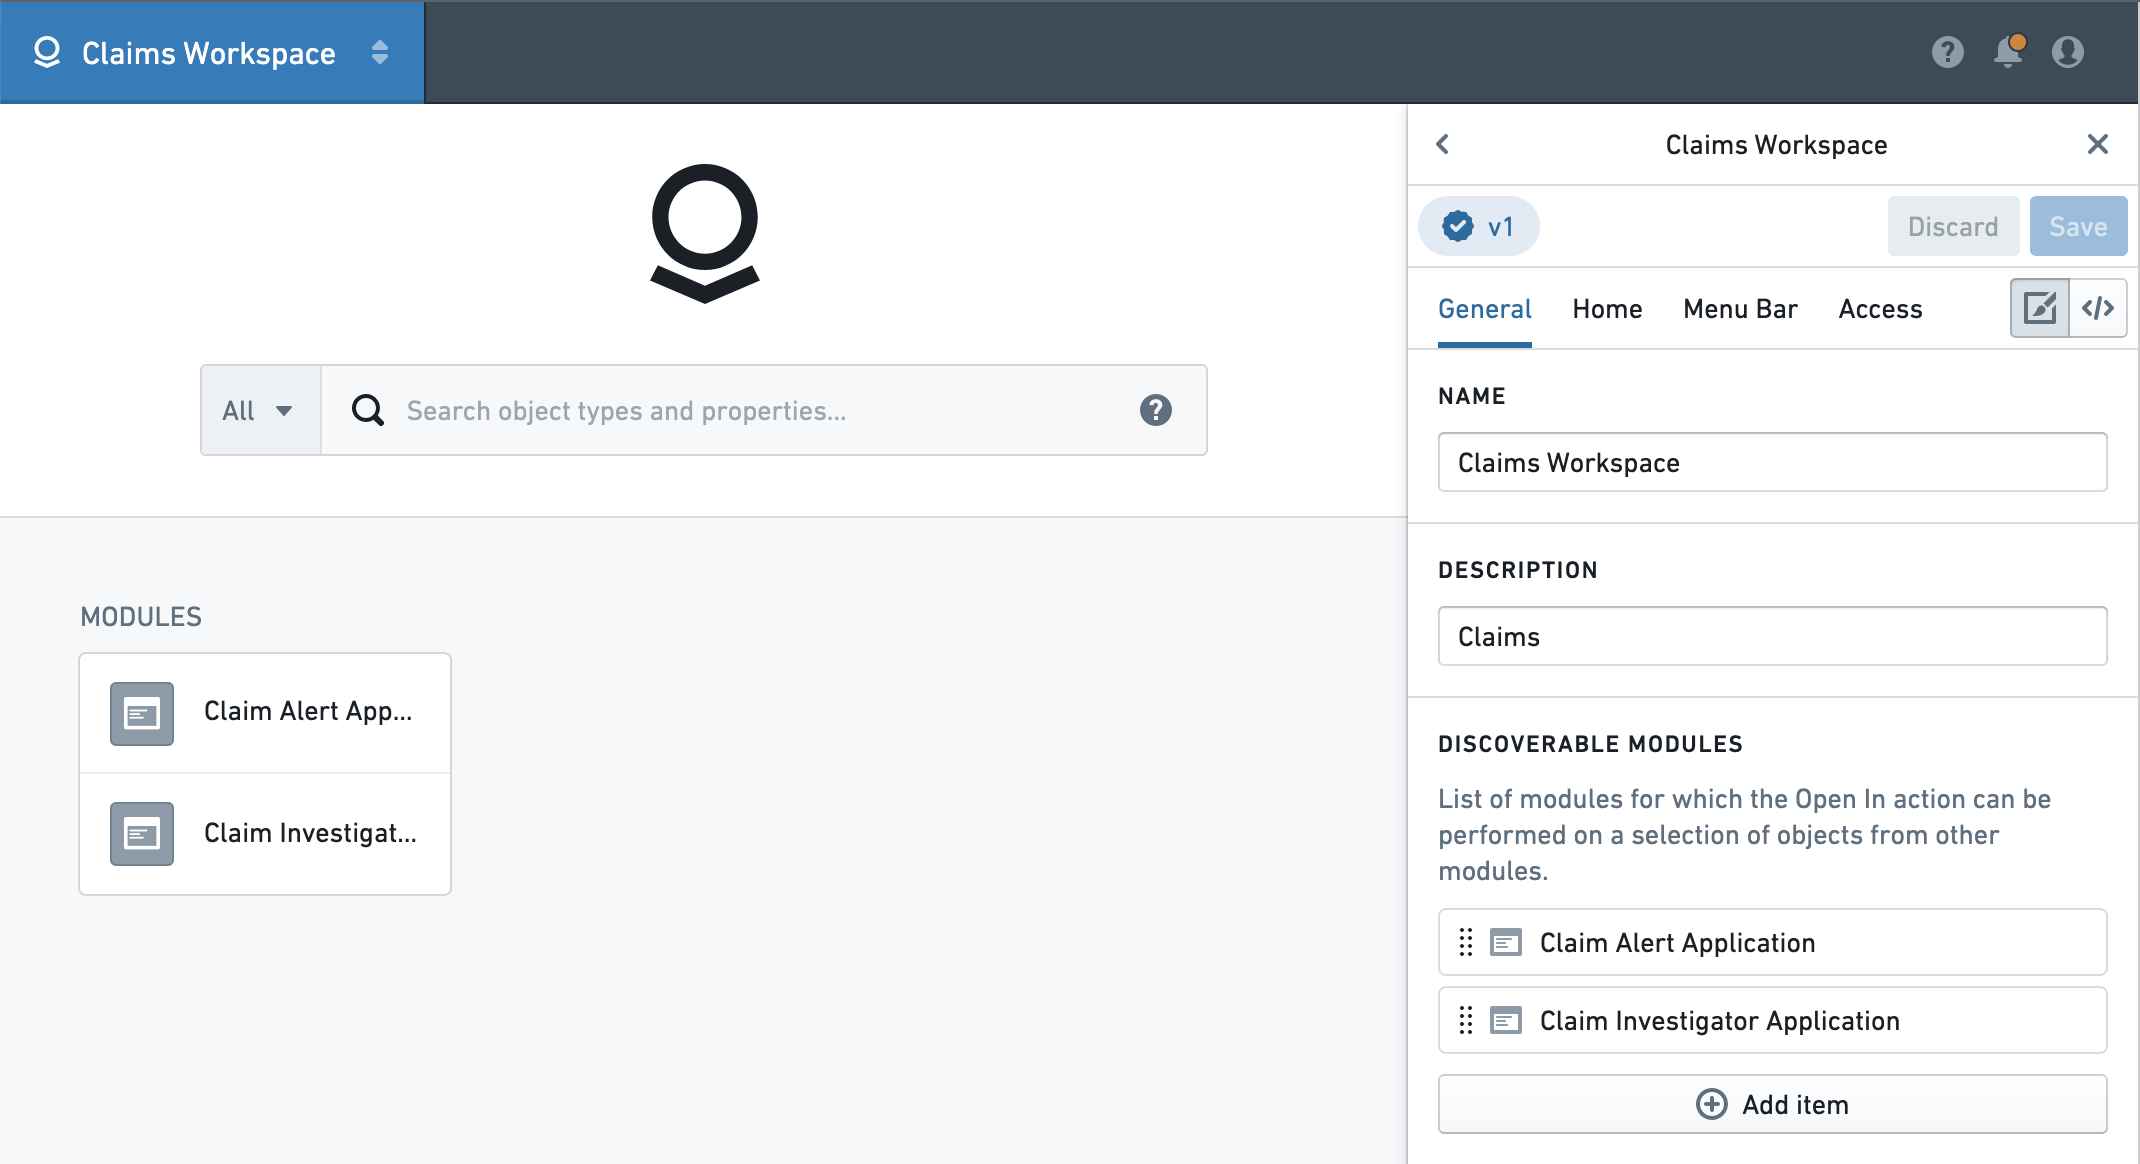Click the Claim Investigat... module icon

click(142, 834)
